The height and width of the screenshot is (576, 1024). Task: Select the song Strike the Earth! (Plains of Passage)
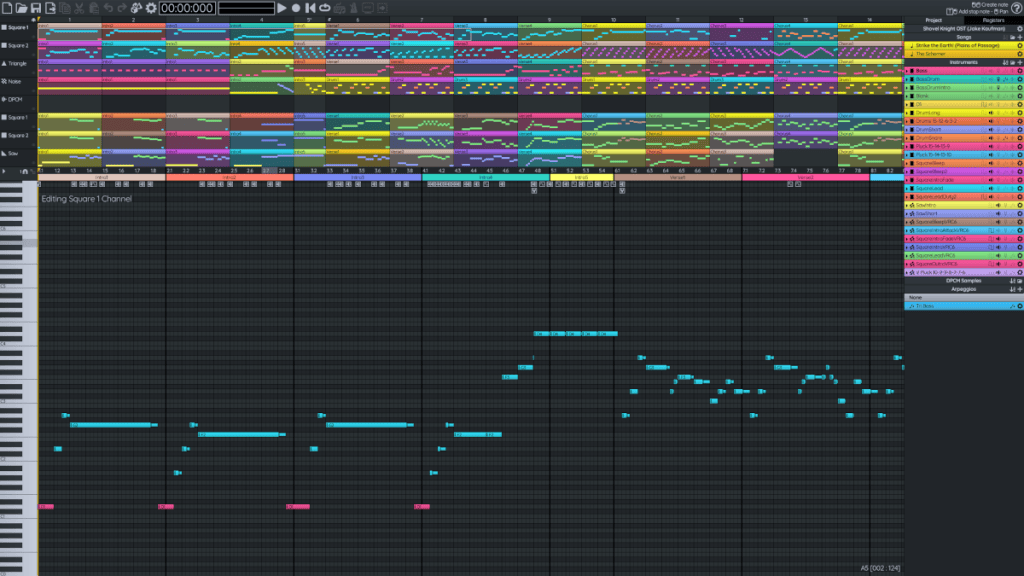pos(963,46)
